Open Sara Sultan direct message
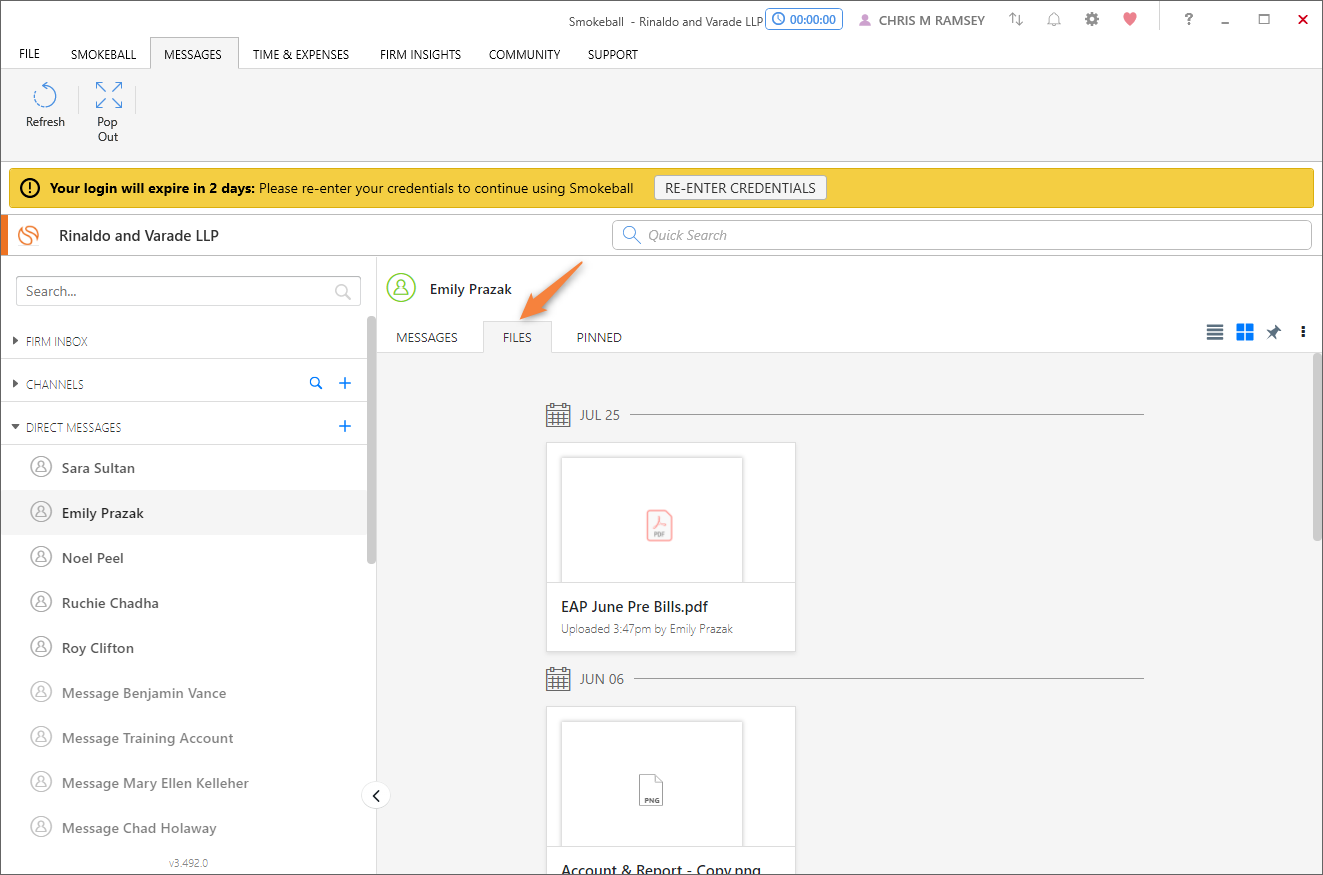The image size is (1323, 875). [184, 468]
